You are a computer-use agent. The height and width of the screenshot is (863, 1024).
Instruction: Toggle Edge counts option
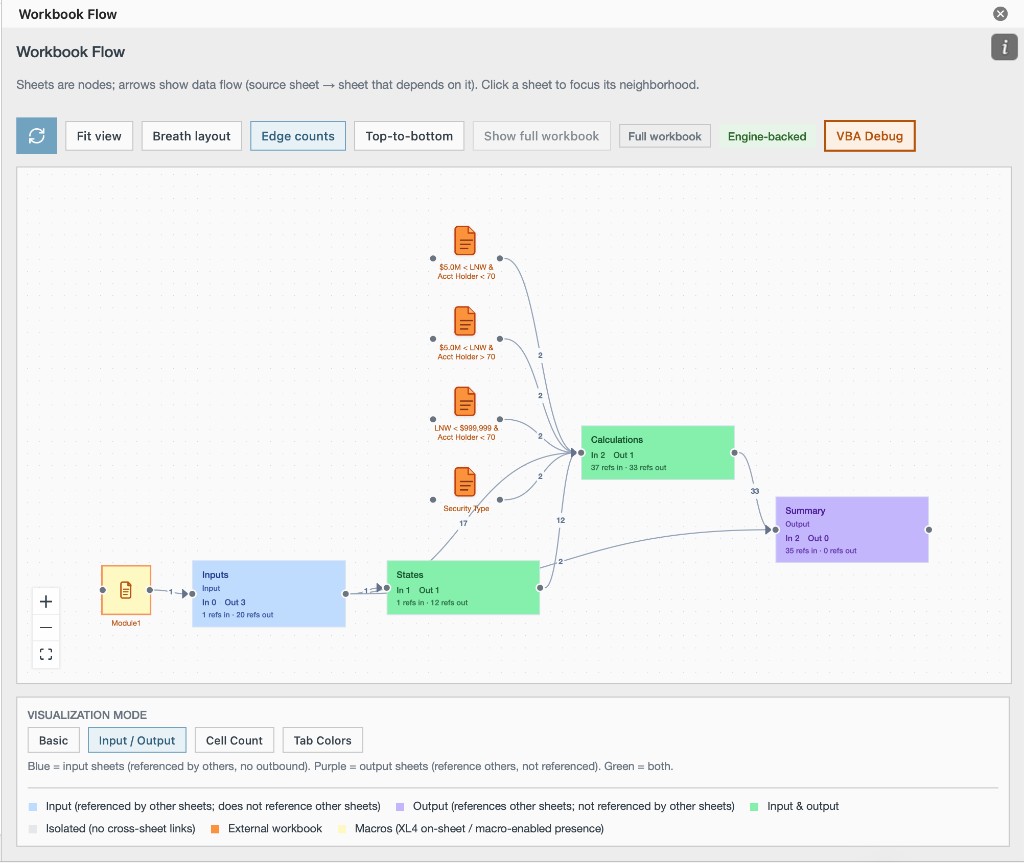[x=298, y=136]
